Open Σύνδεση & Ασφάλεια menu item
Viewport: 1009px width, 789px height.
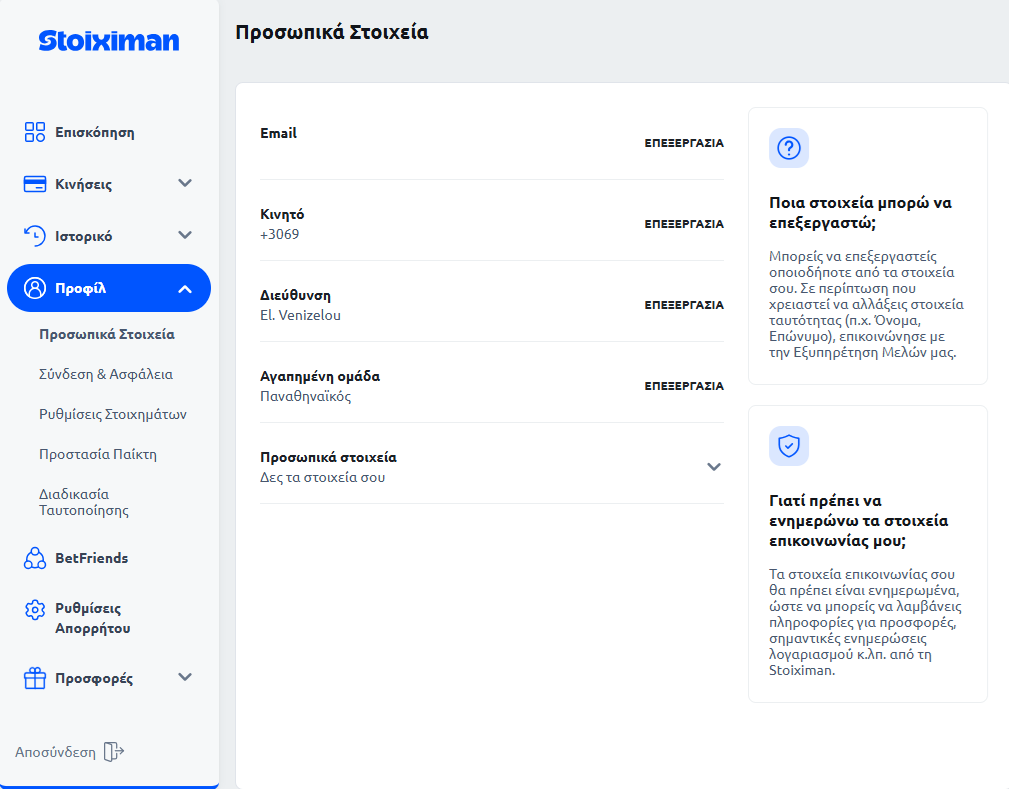(x=106, y=374)
